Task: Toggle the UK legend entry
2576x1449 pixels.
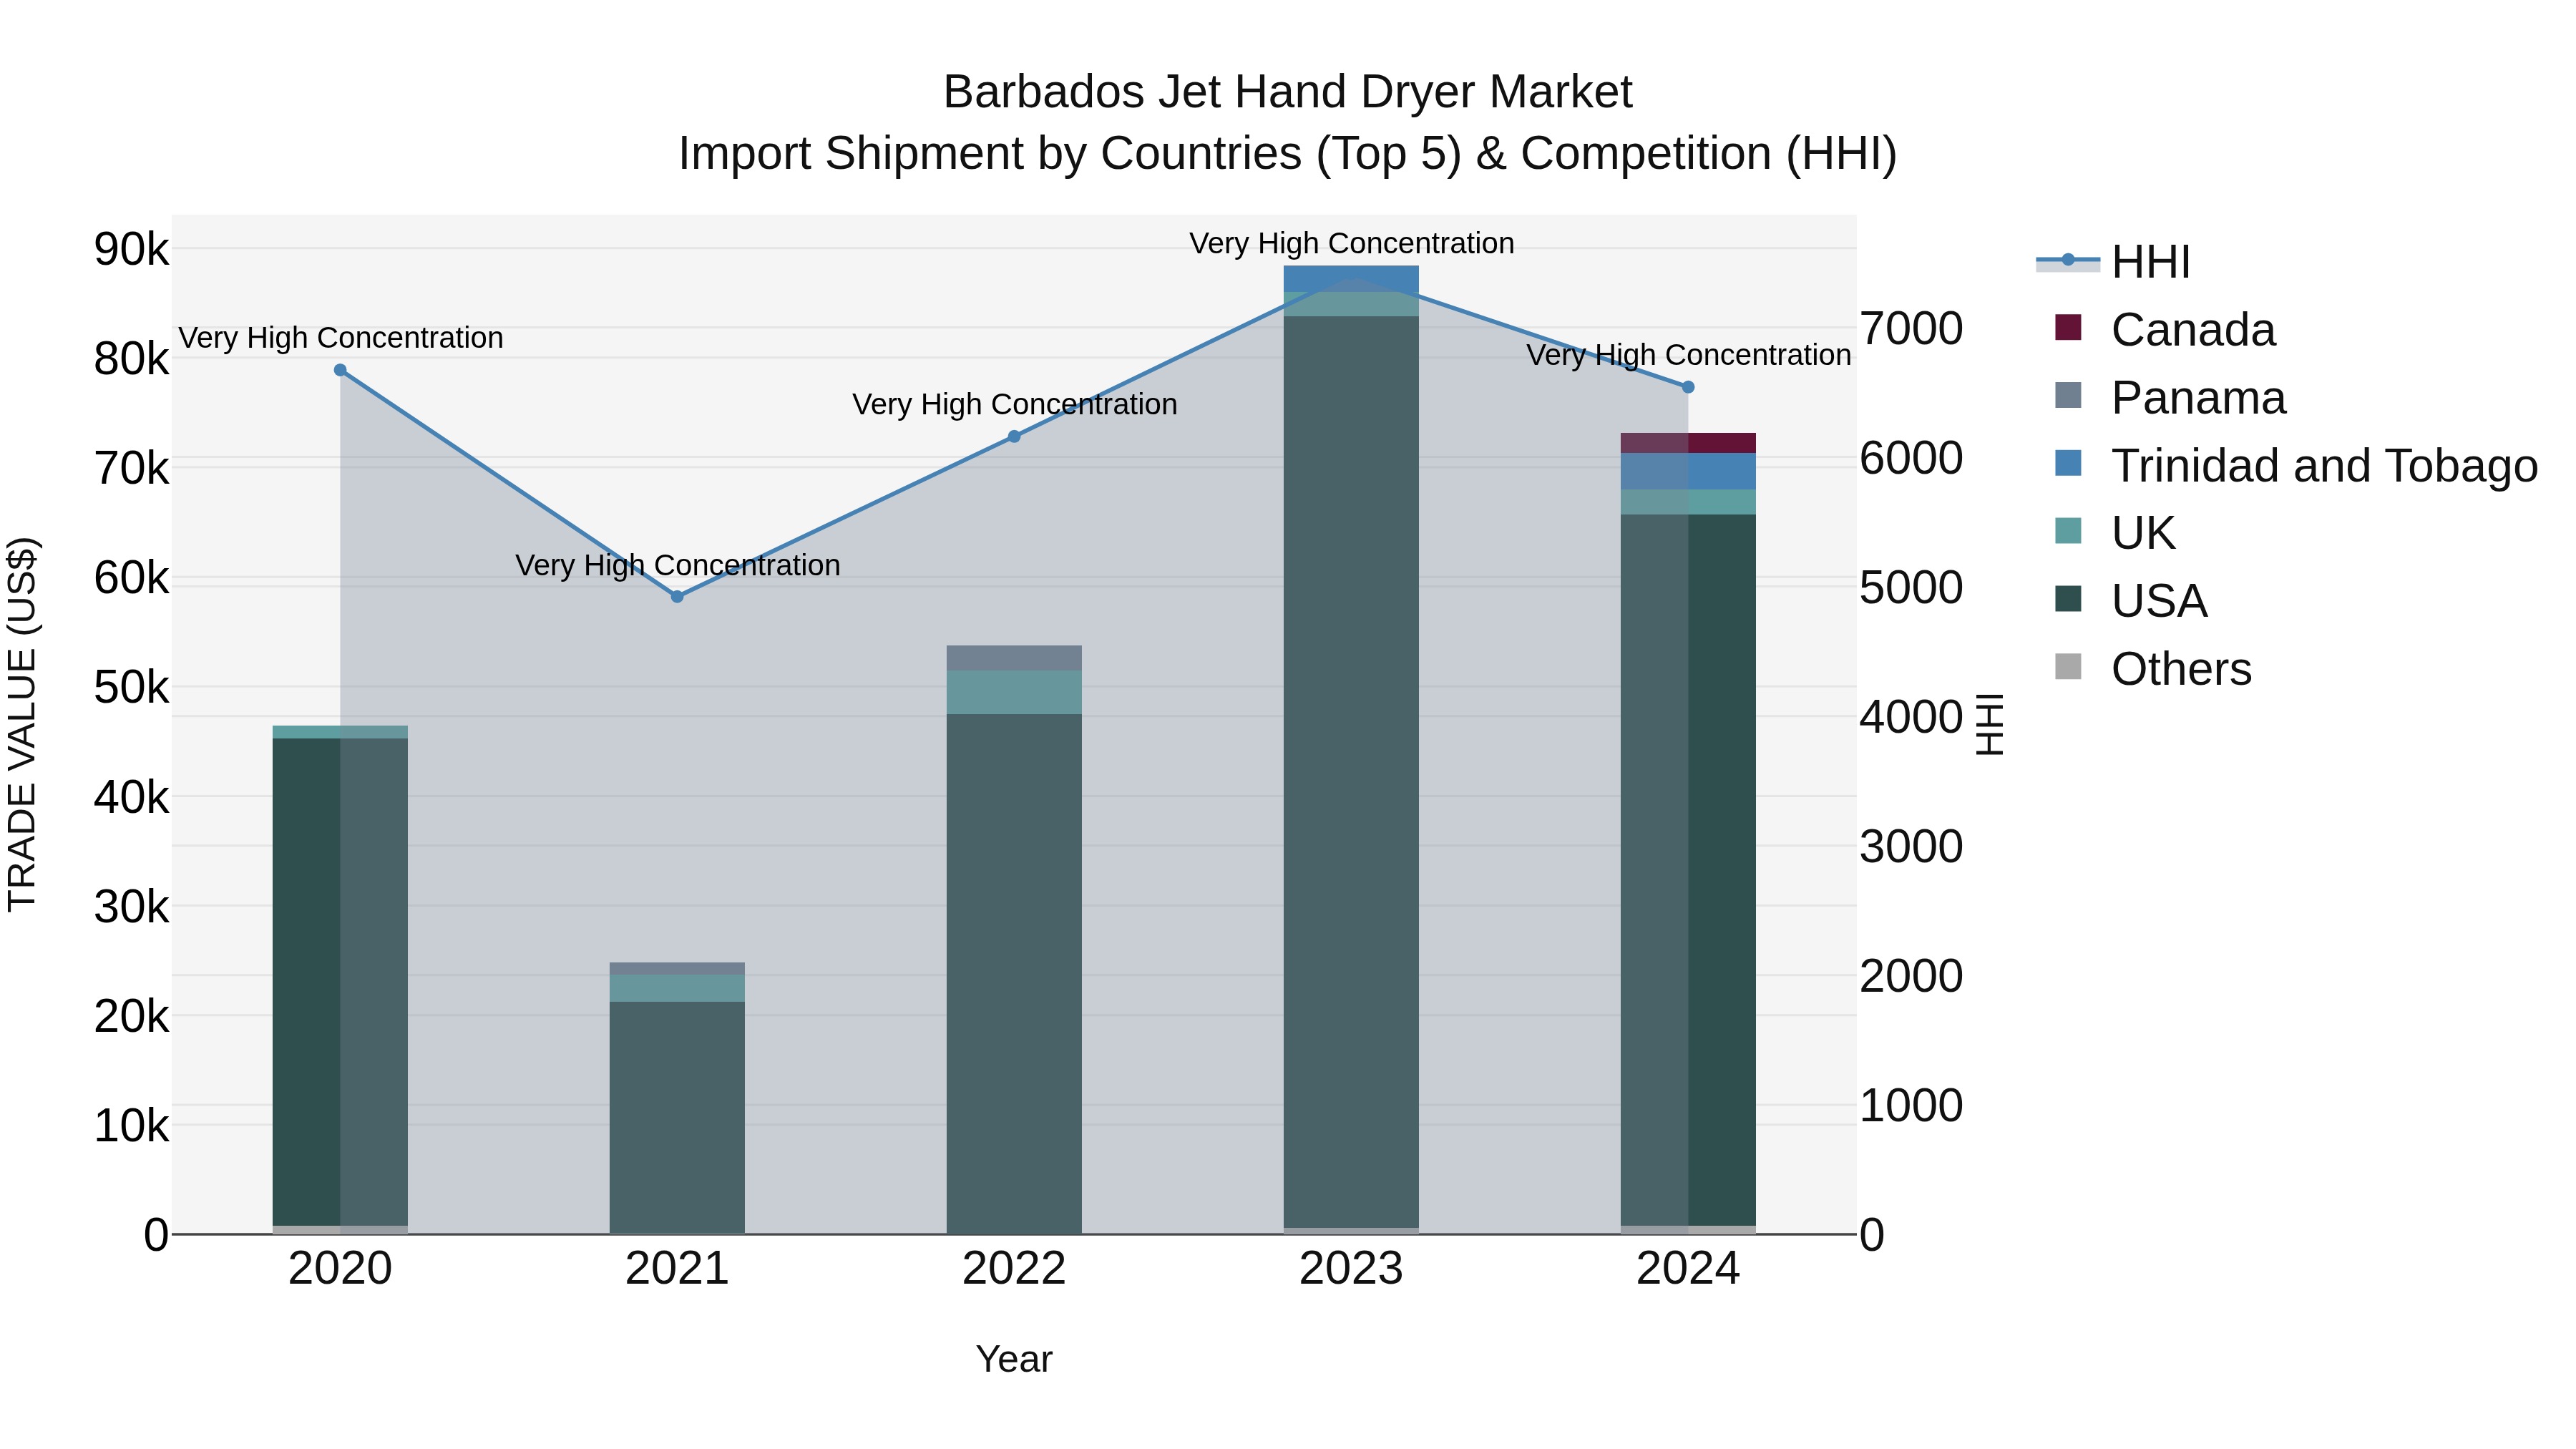Action: (2115, 533)
